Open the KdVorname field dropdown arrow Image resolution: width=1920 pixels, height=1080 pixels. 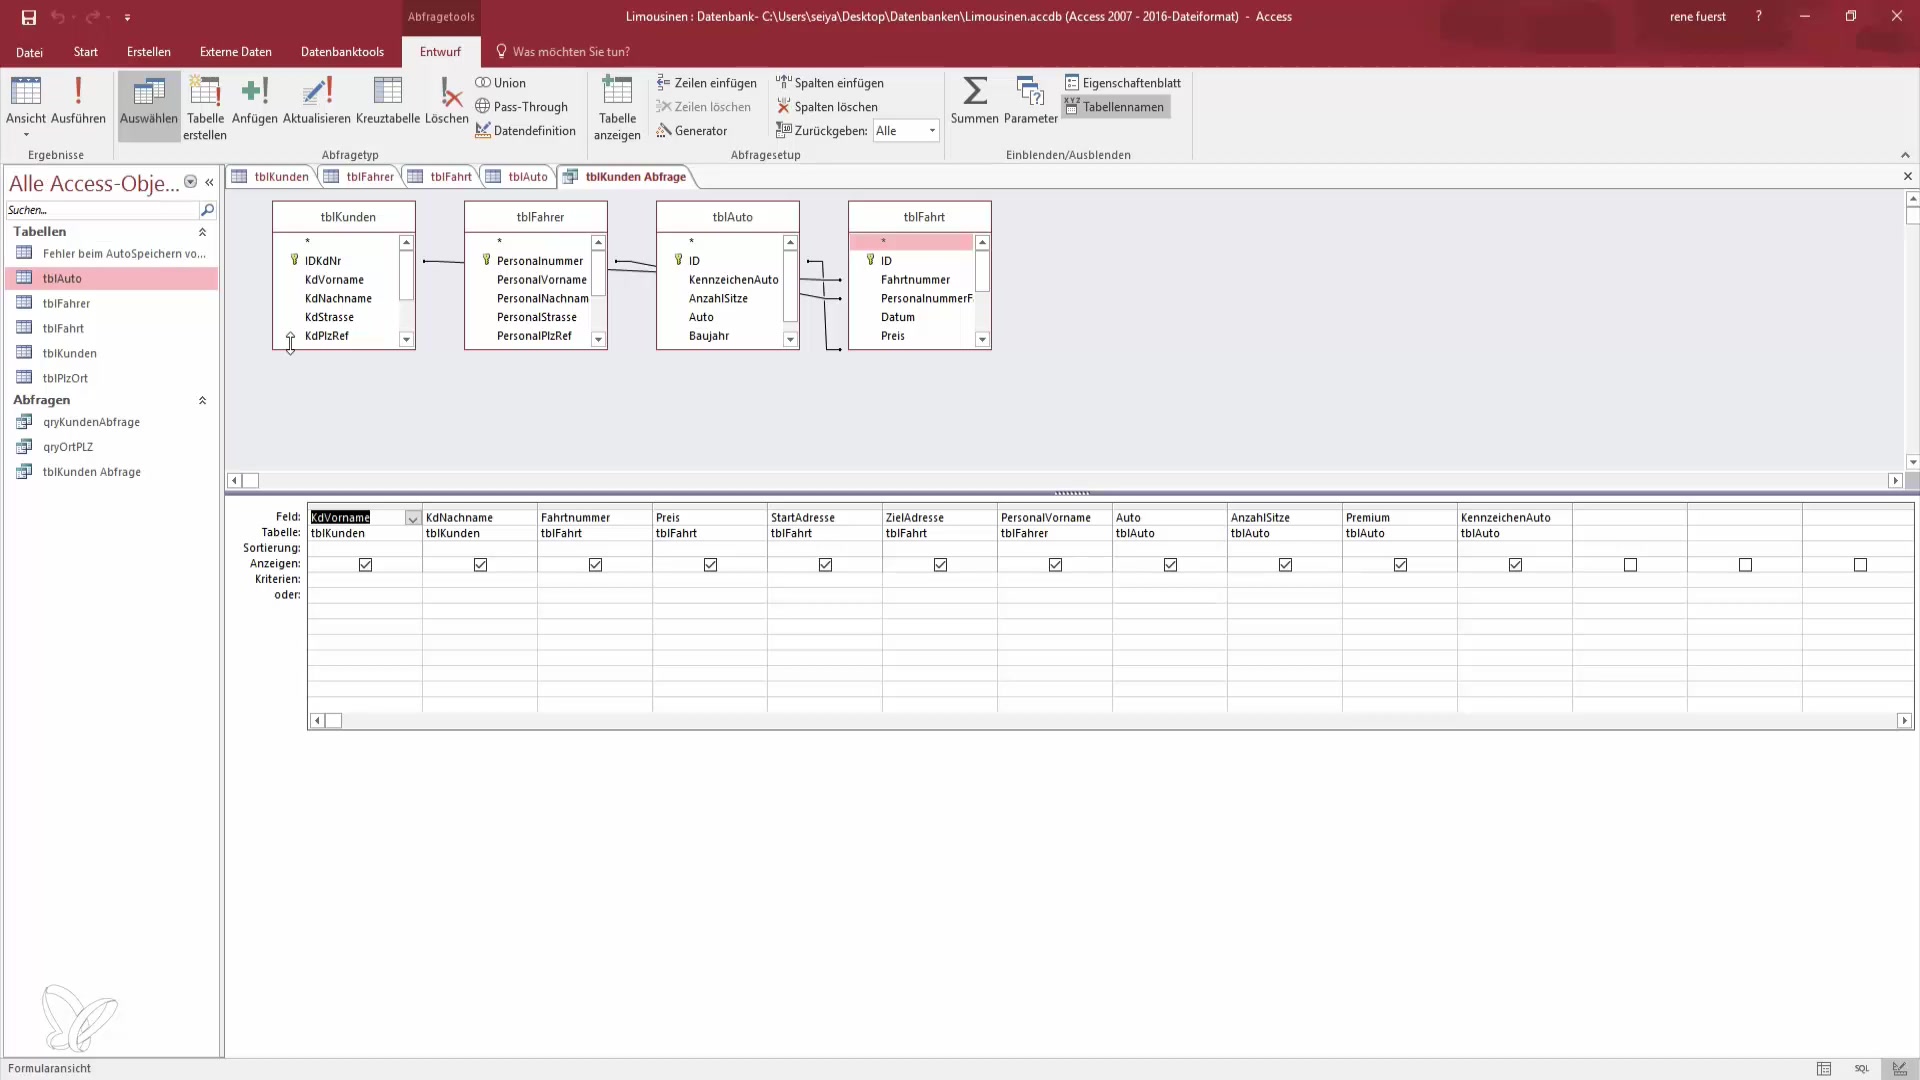[412, 518]
